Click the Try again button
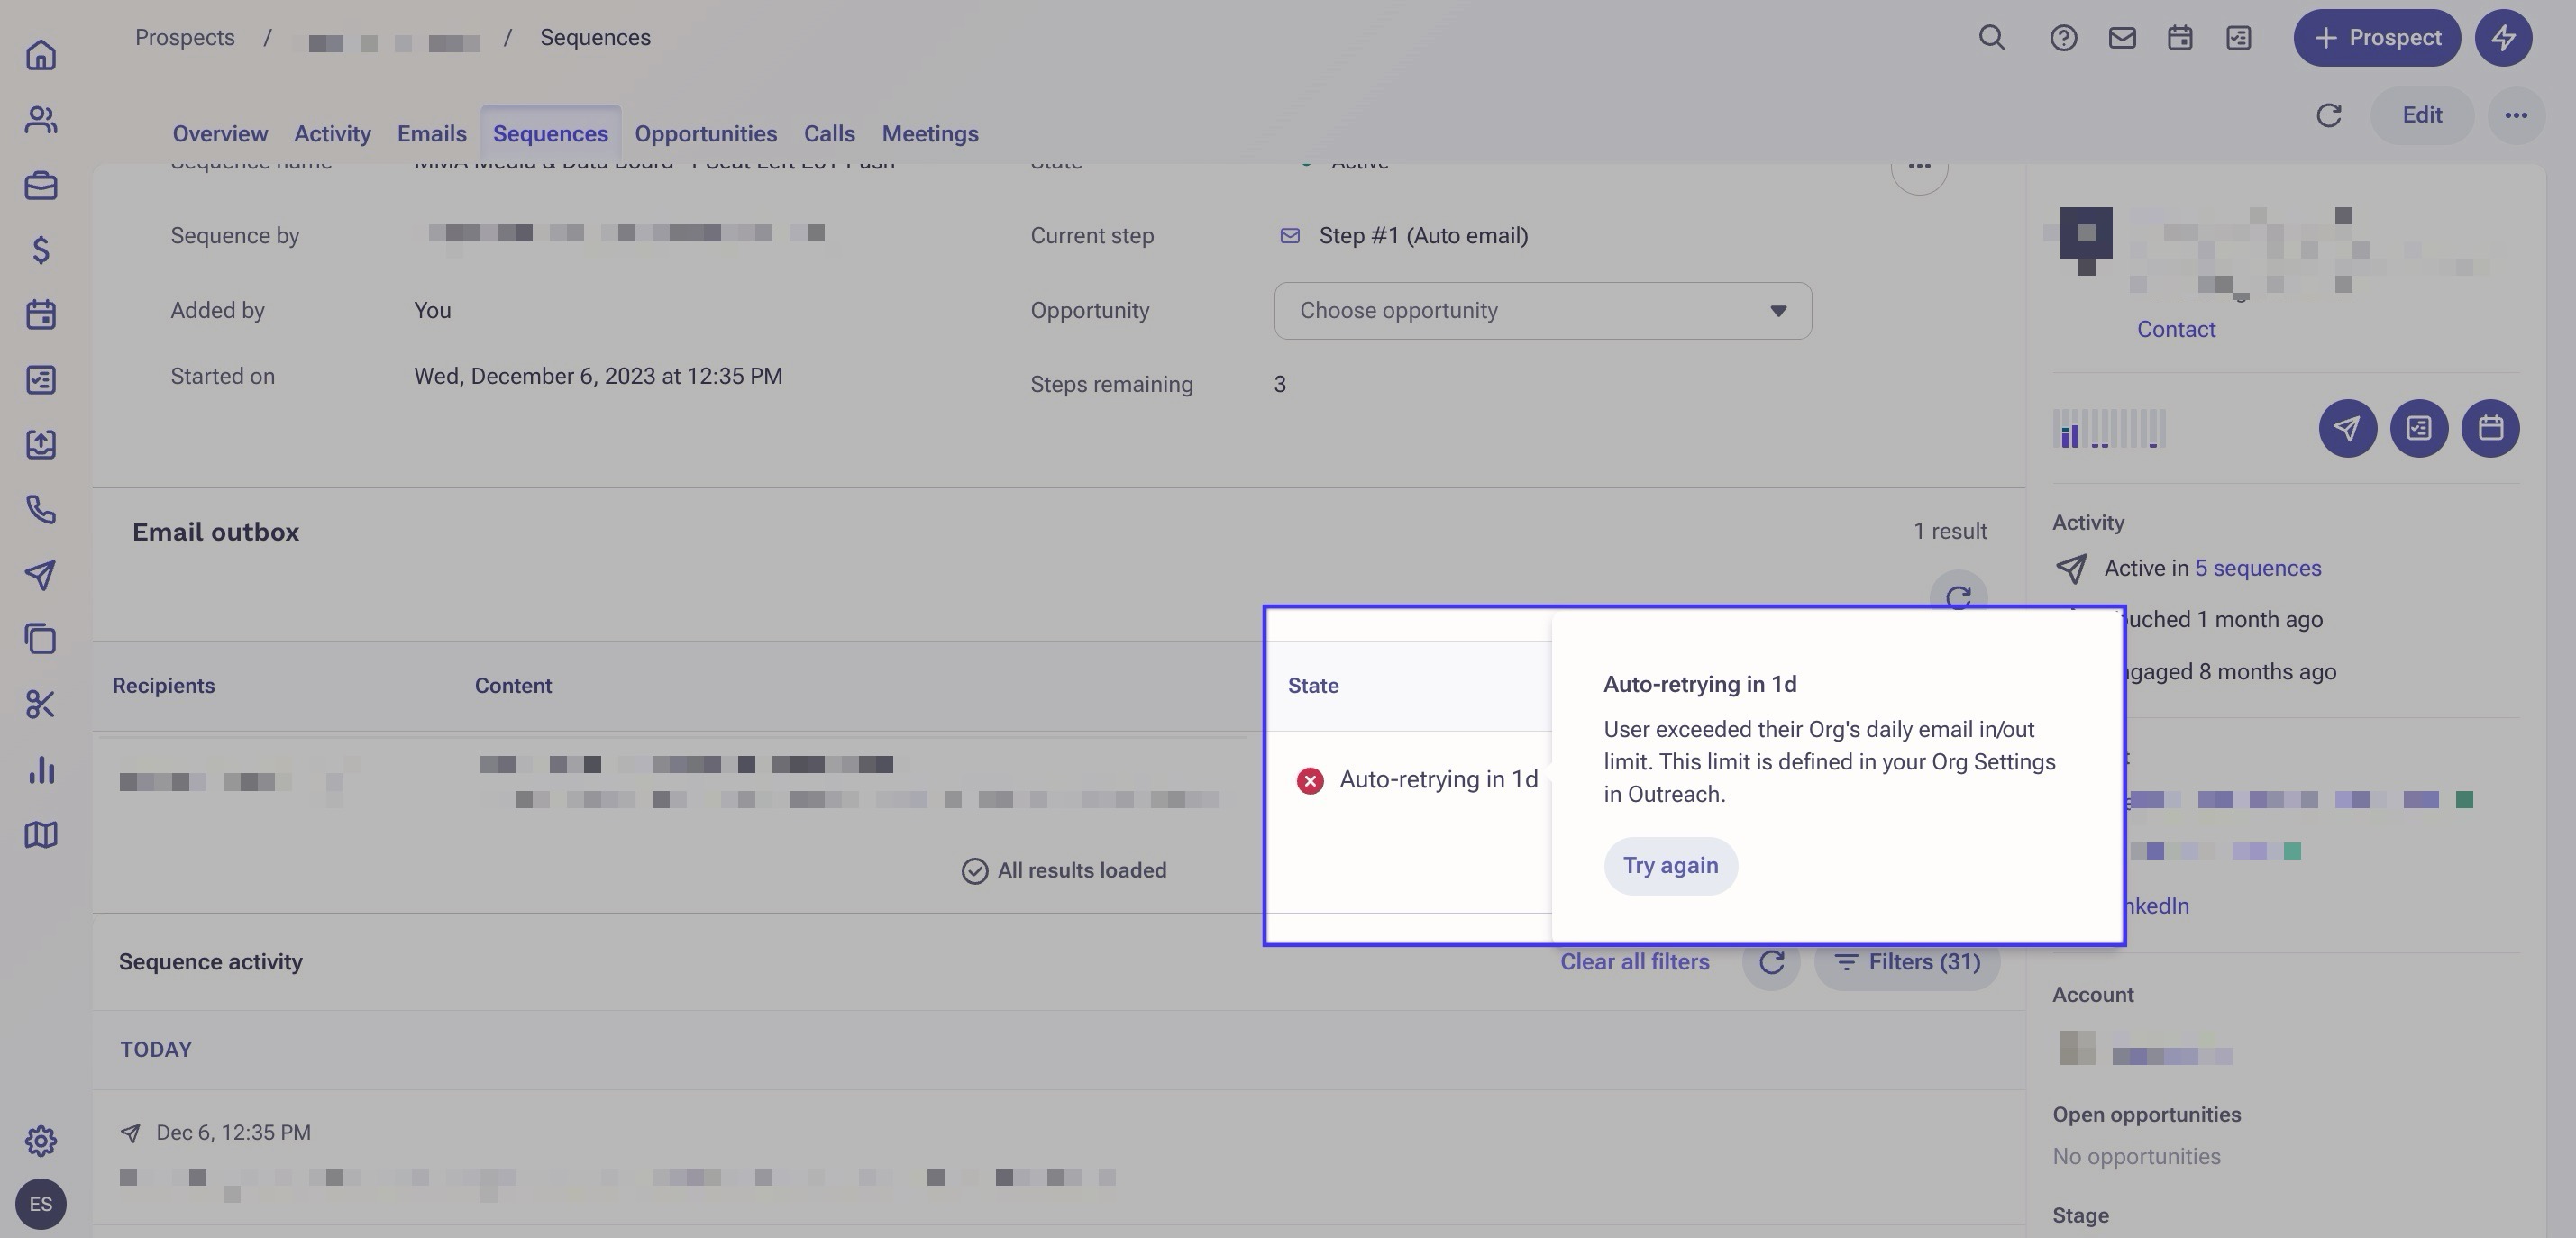Screen dimensions: 2576x1238 tap(1670, 866)
